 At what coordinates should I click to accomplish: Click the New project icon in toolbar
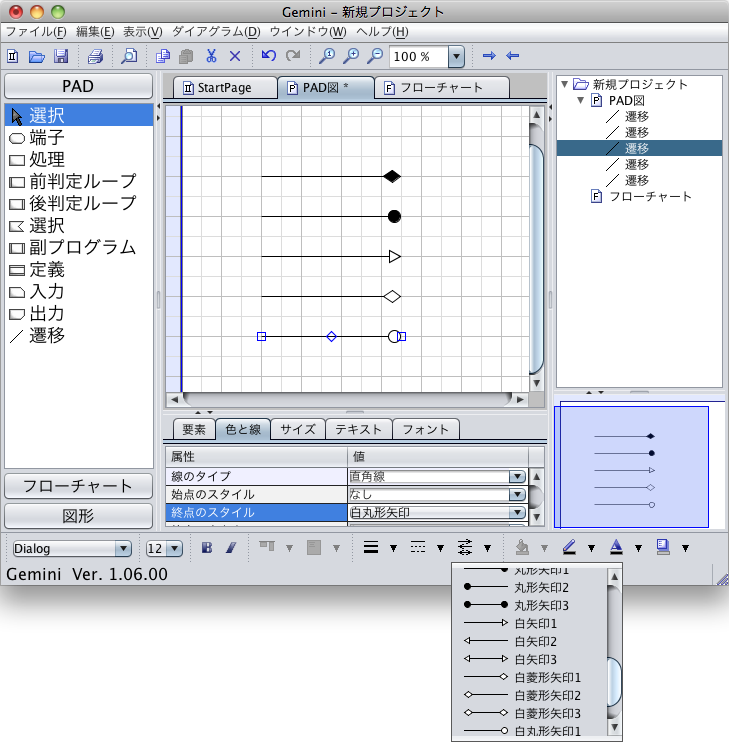point(13,56)
